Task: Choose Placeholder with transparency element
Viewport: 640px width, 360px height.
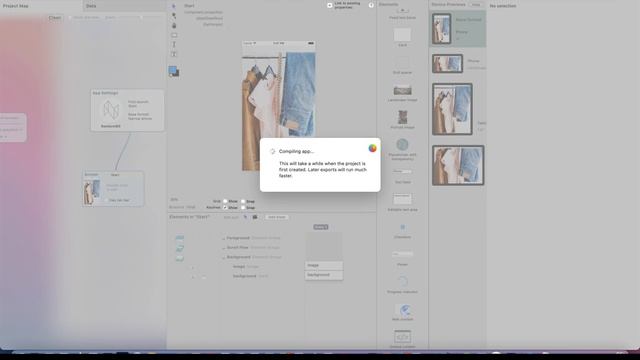Action: point(402,149)
